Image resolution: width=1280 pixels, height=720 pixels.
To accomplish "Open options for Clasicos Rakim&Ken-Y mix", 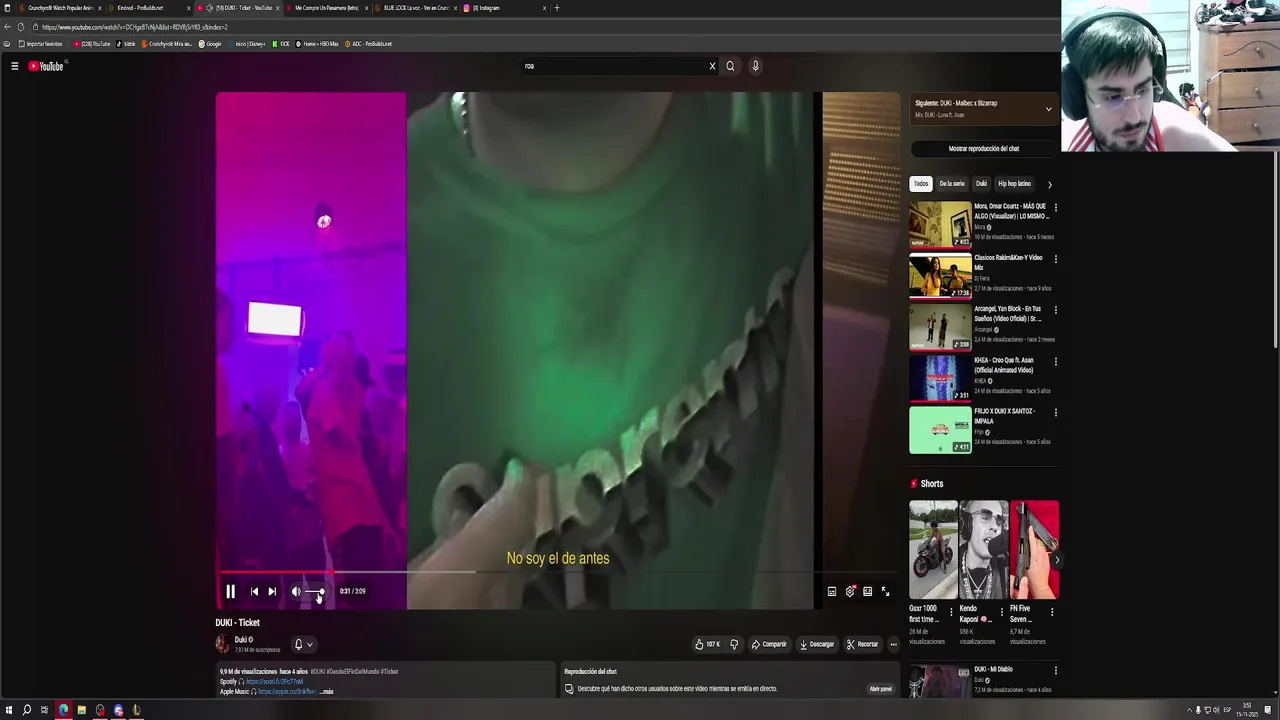I will click(x=1055, y=259).
